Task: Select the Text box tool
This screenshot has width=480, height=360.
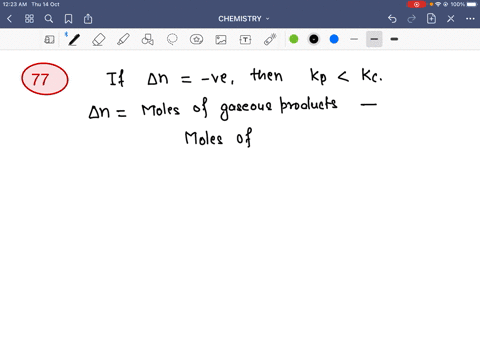Action: (245, 40)
